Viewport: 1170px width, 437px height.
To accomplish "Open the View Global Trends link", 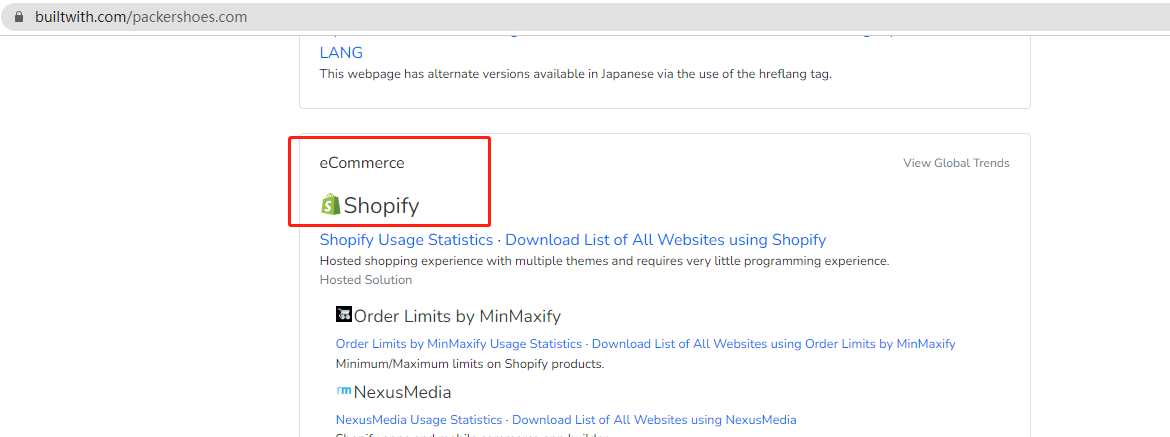I will point(956,163).
